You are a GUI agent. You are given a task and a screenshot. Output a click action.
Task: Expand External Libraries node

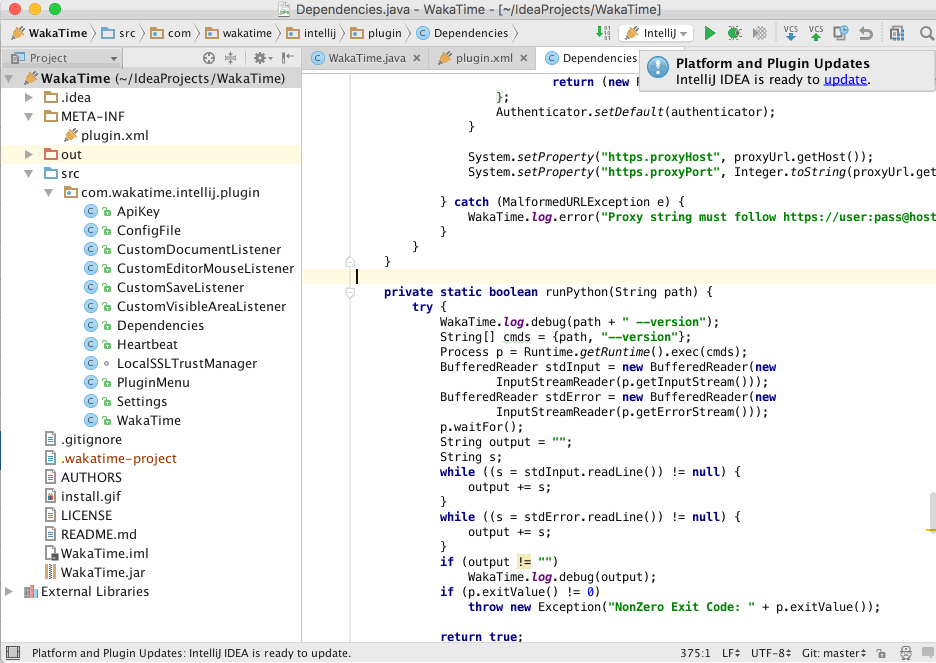click(x=9, y=591)
